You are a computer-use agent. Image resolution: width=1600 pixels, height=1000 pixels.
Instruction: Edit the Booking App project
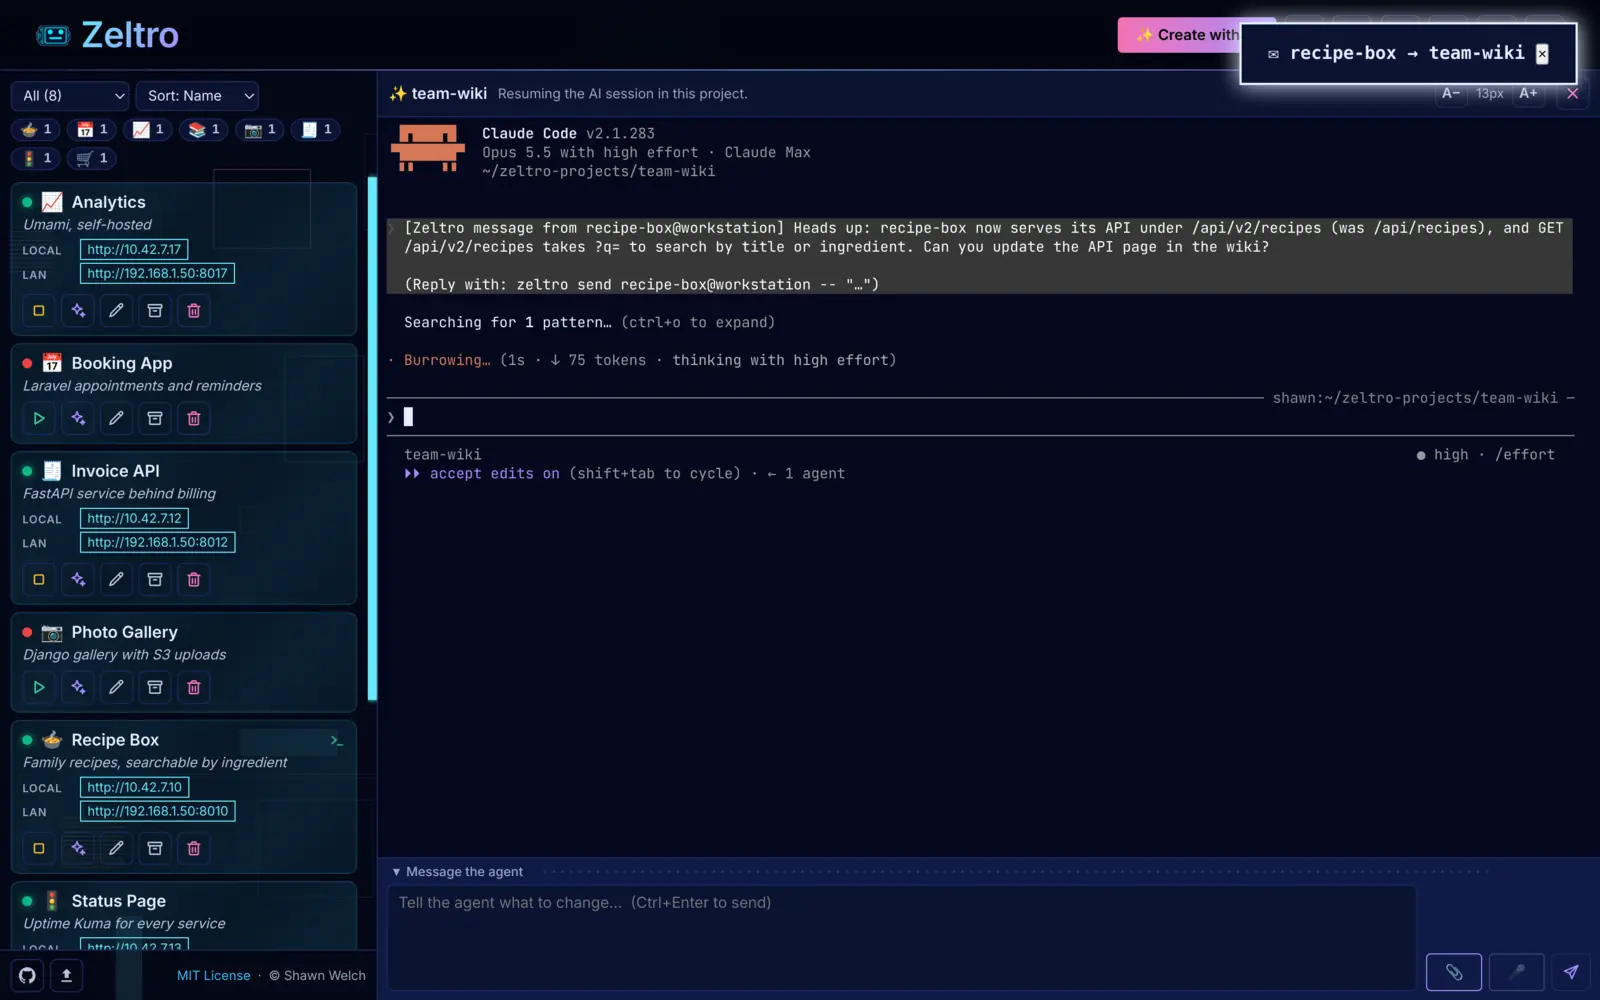116,419
